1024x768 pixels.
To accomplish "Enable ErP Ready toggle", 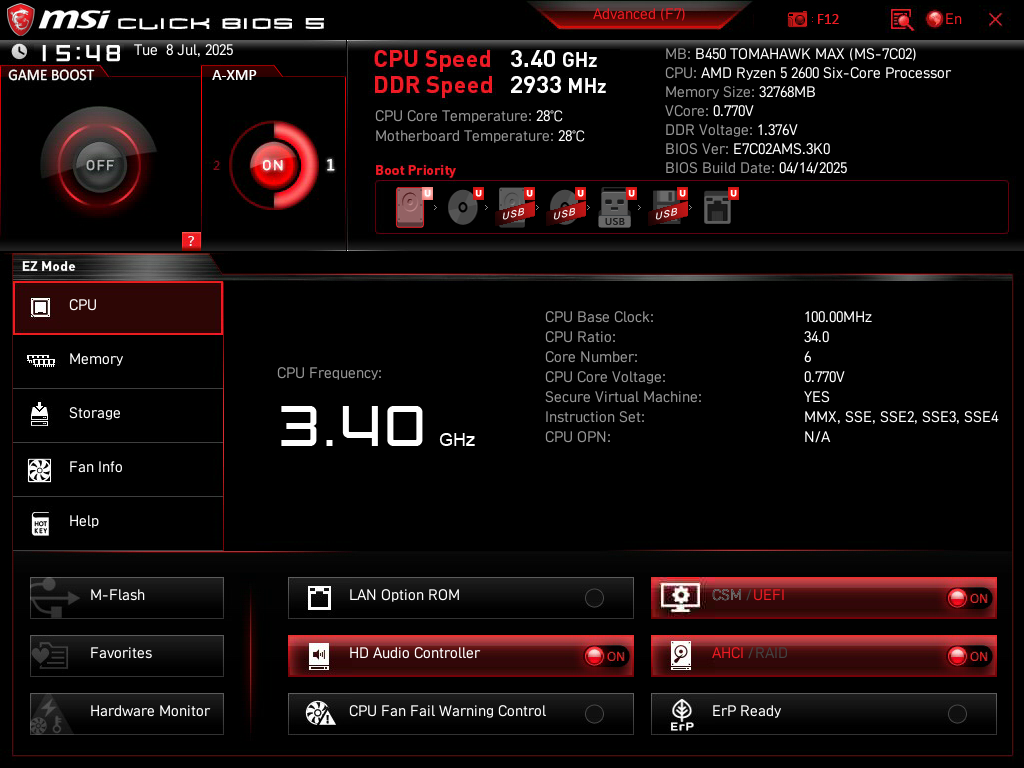I will [957, 714].
